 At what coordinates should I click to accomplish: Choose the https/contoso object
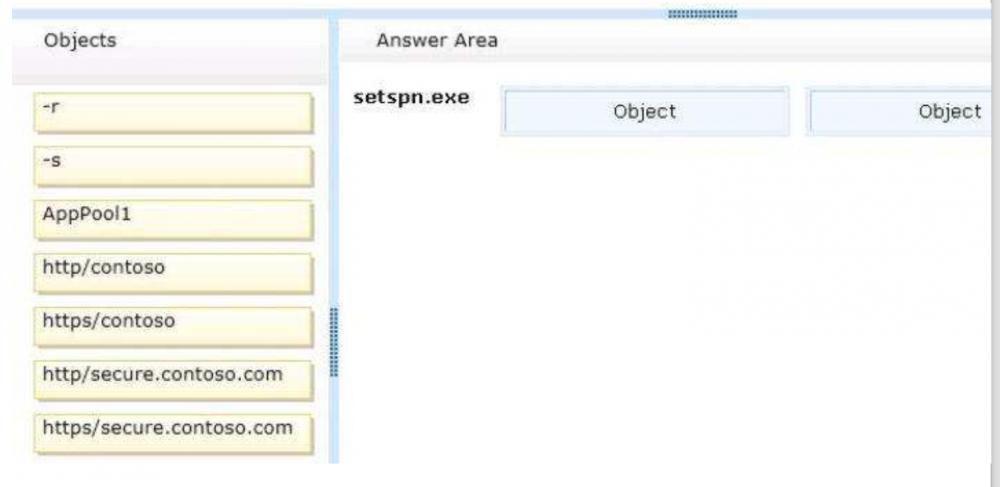click(172, 326)
